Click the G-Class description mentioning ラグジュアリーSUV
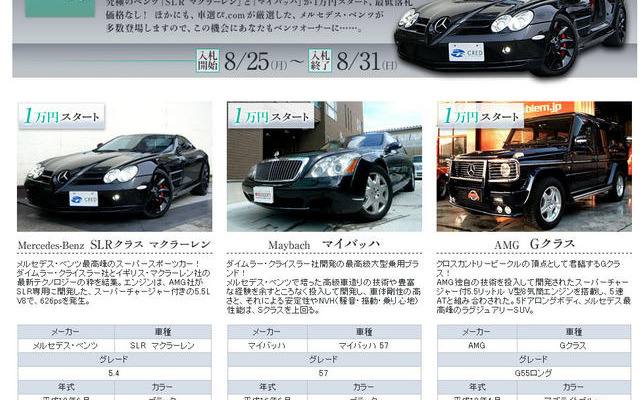Image resolution: width=640 pixels, height=400 pixels. 534,287
